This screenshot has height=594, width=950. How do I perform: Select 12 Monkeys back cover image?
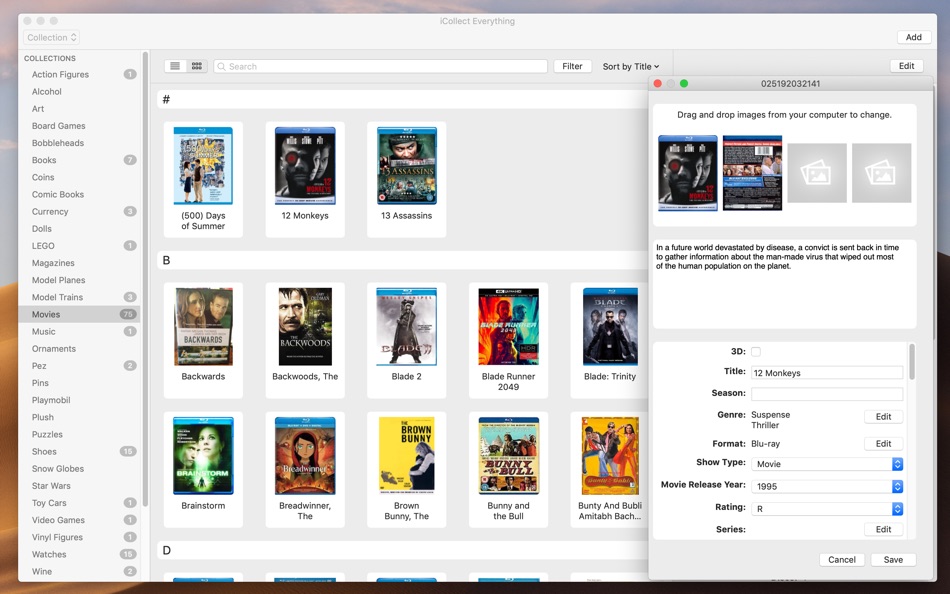click(752, 173)
